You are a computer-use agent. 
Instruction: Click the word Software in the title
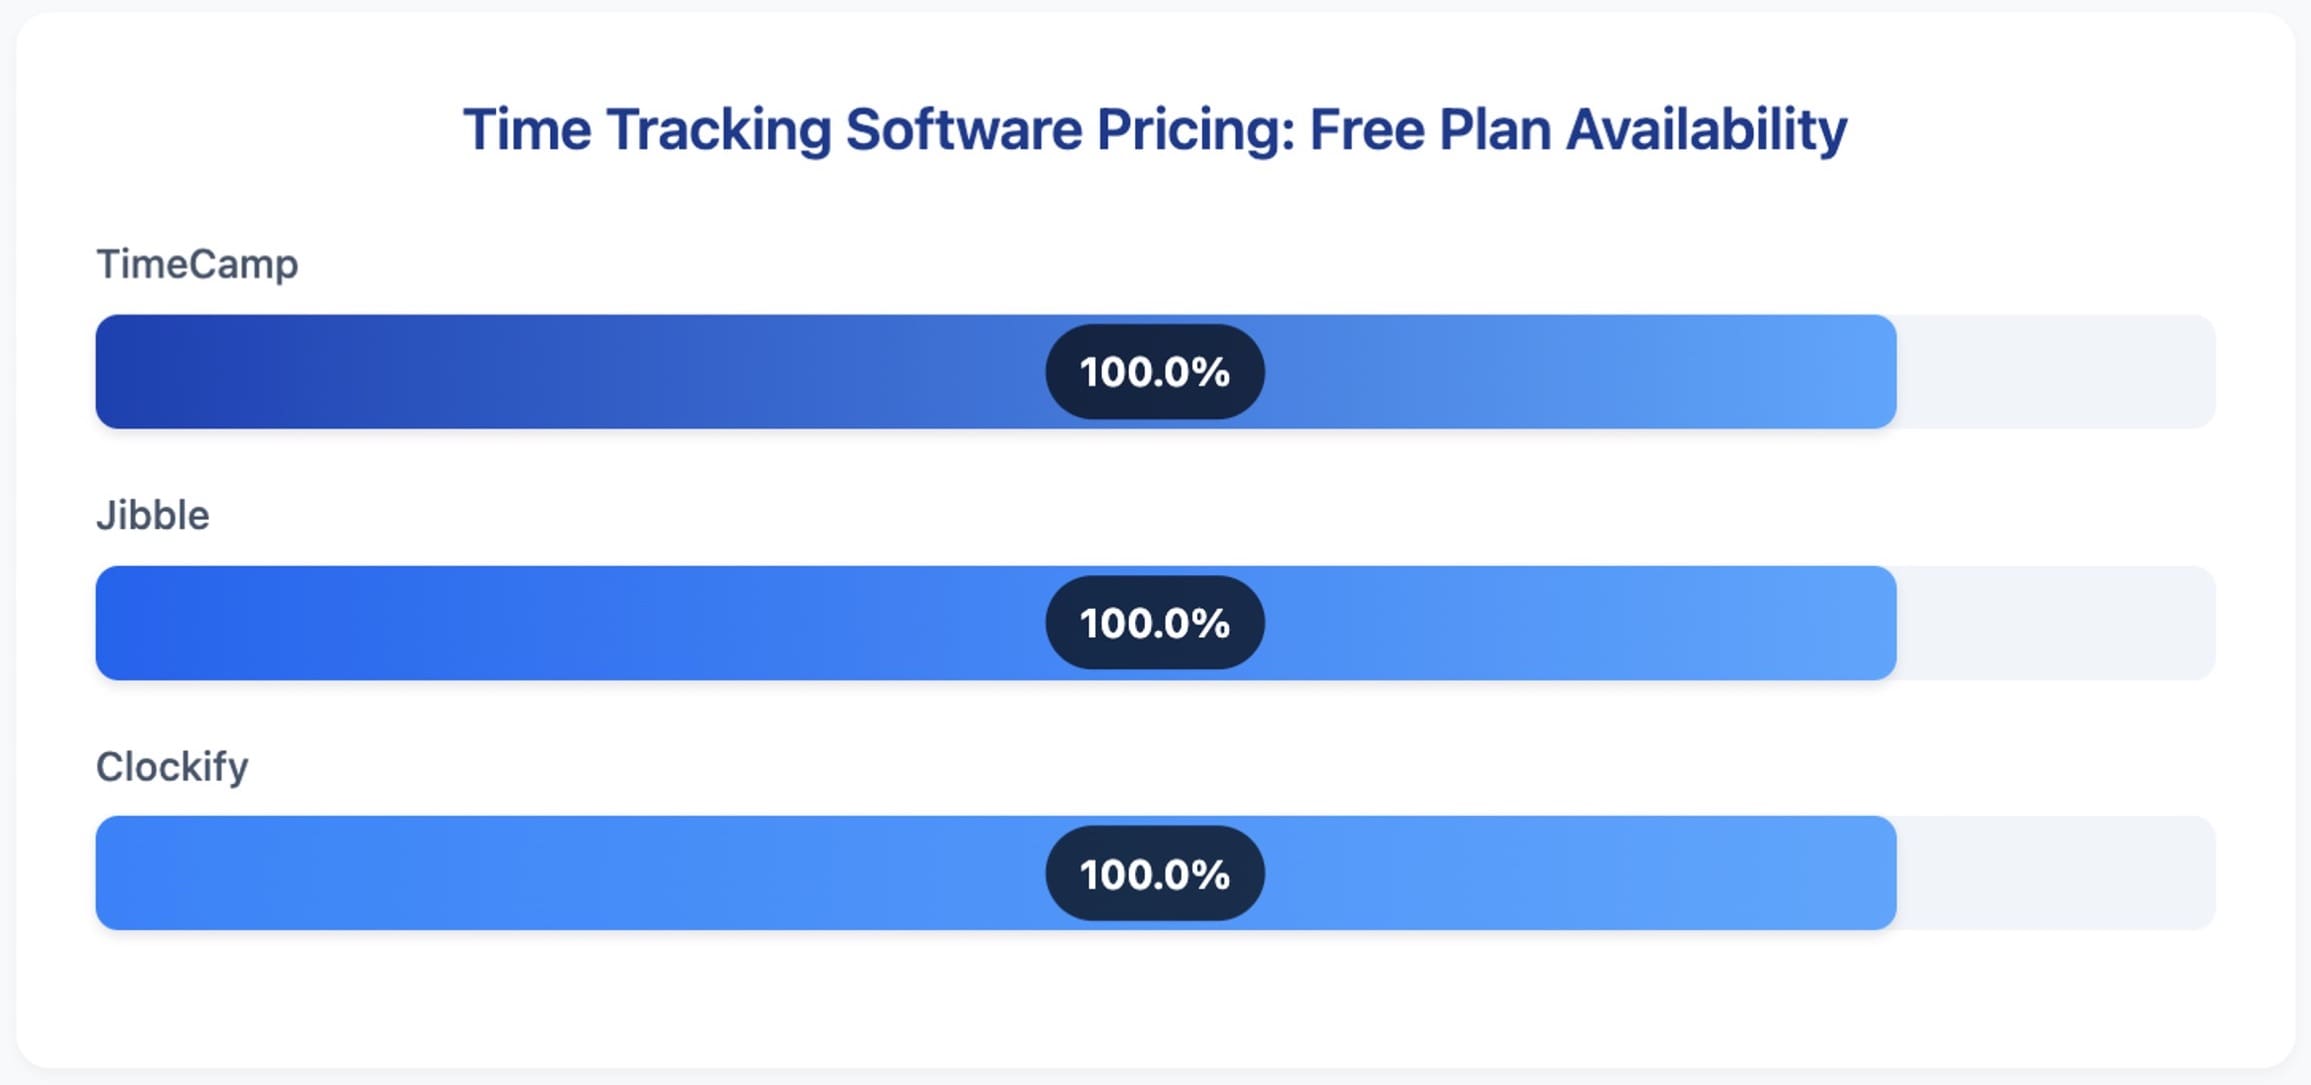[x=964, y=130]
